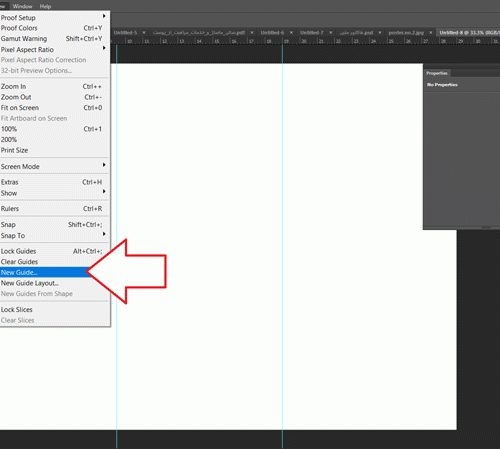Image resolution: width=500 pixels, height=449 pixels.
Task: Expand the Screen Mode submenu
Action: [x=55, y=166]
